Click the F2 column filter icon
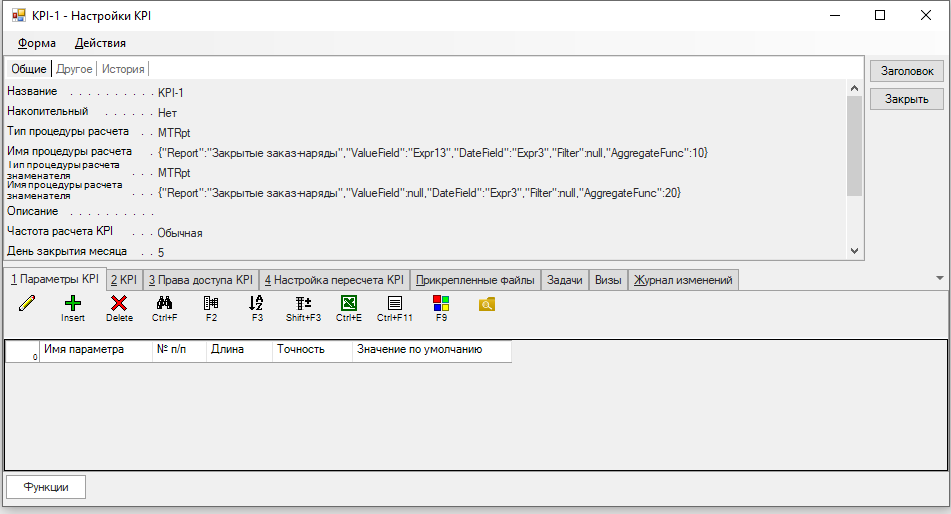The image size is (951, 514). (211, 303)
